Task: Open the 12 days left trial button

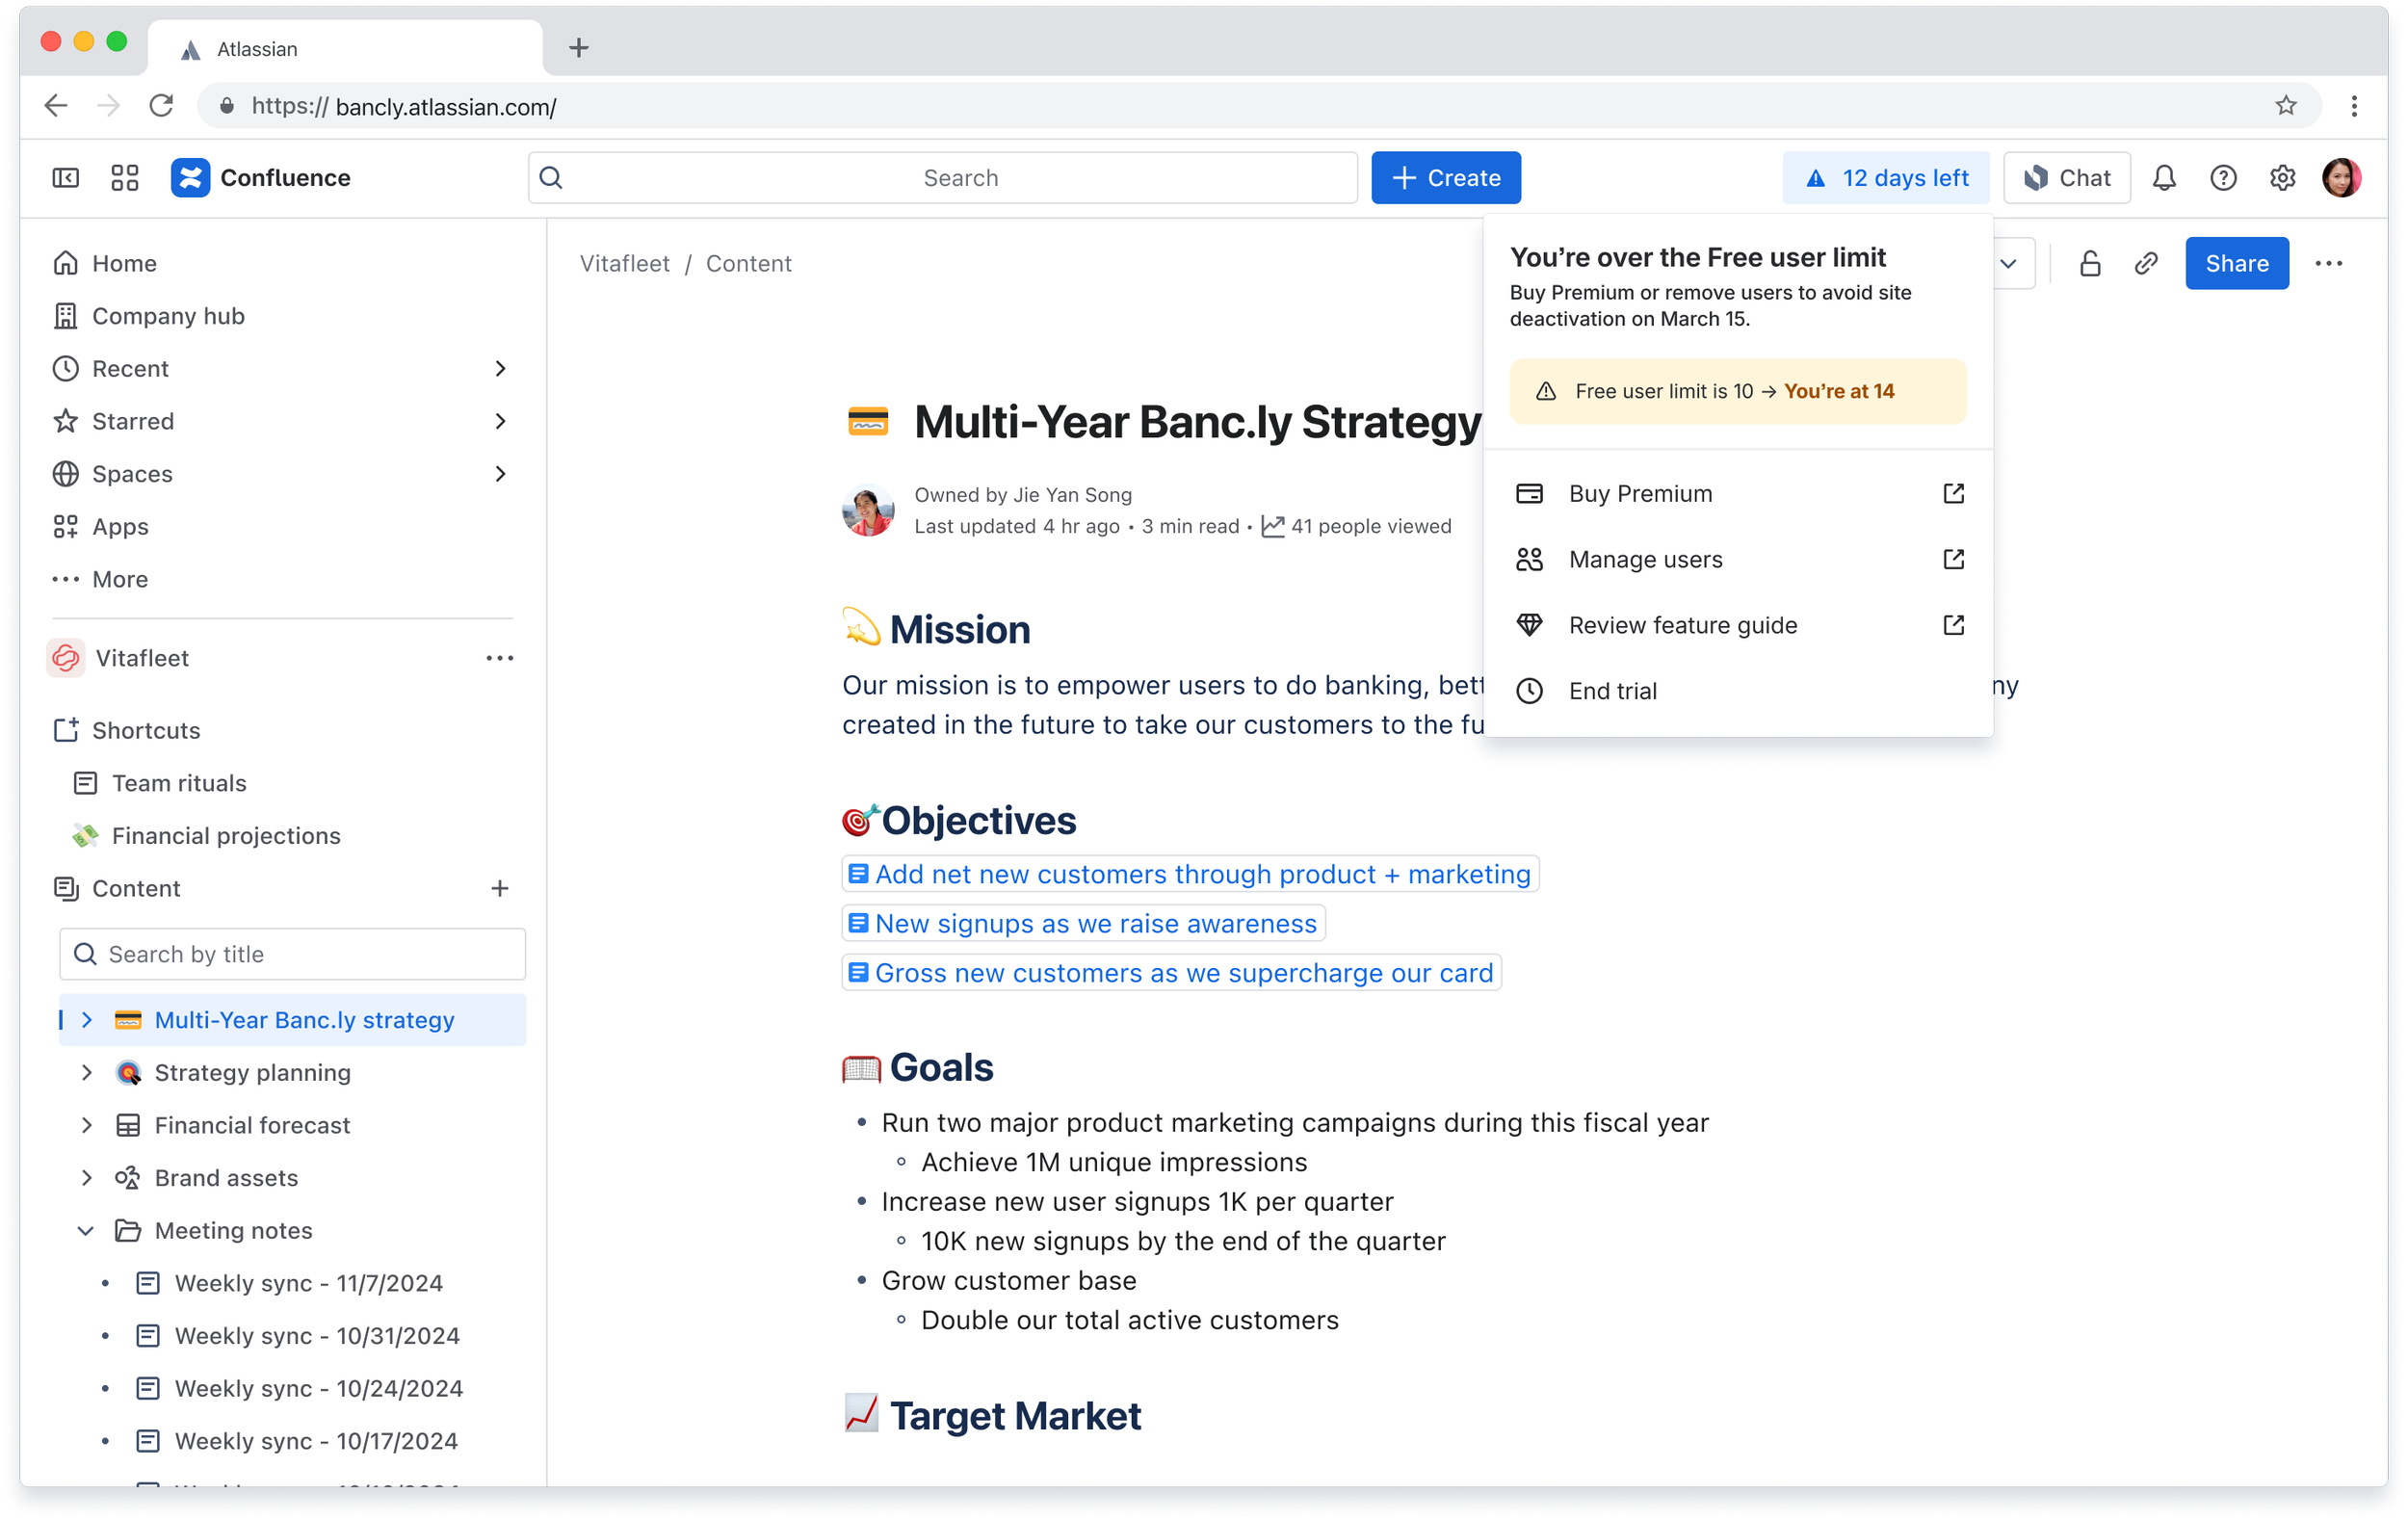Action: click(x=1885, y=178)
